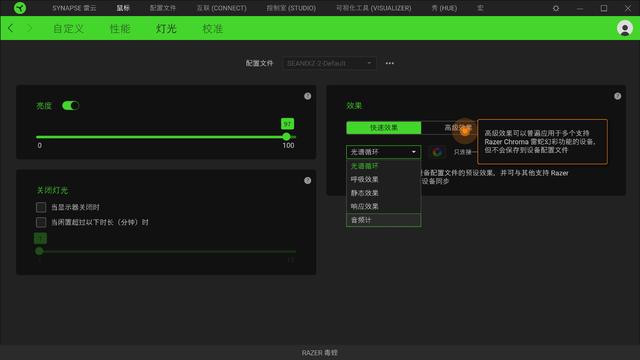Switch to the 性能 tab
This screenshot has width=640, height=360.
[120, 29]
